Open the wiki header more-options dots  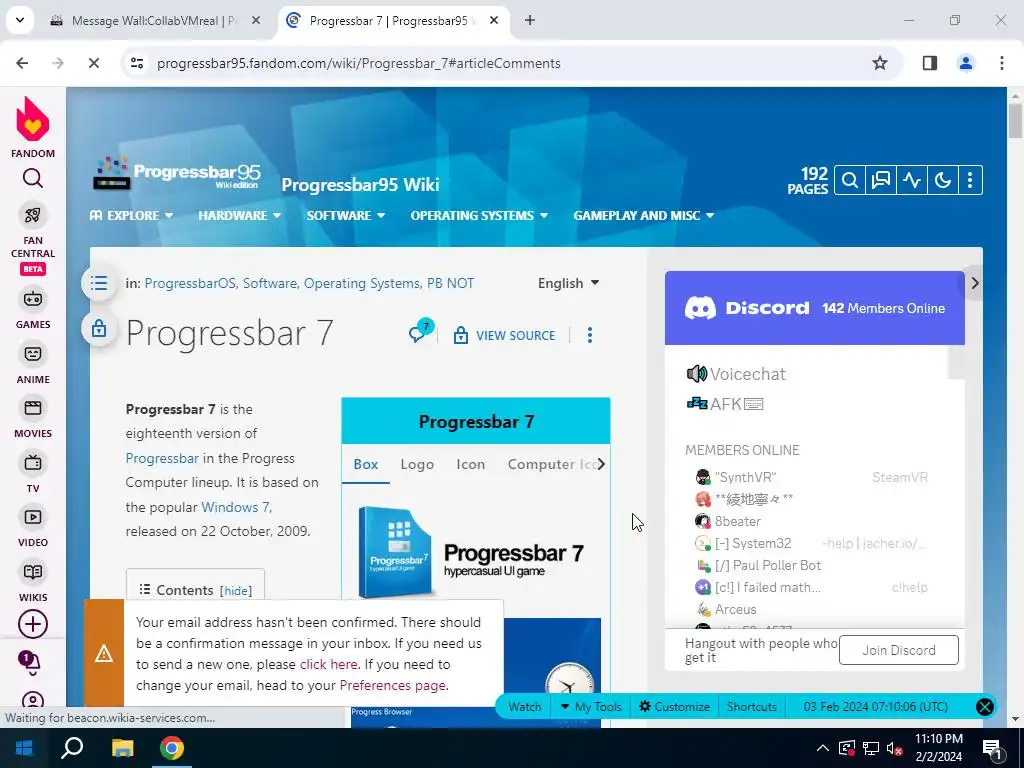pyautogui.click(x=970, y=180)
